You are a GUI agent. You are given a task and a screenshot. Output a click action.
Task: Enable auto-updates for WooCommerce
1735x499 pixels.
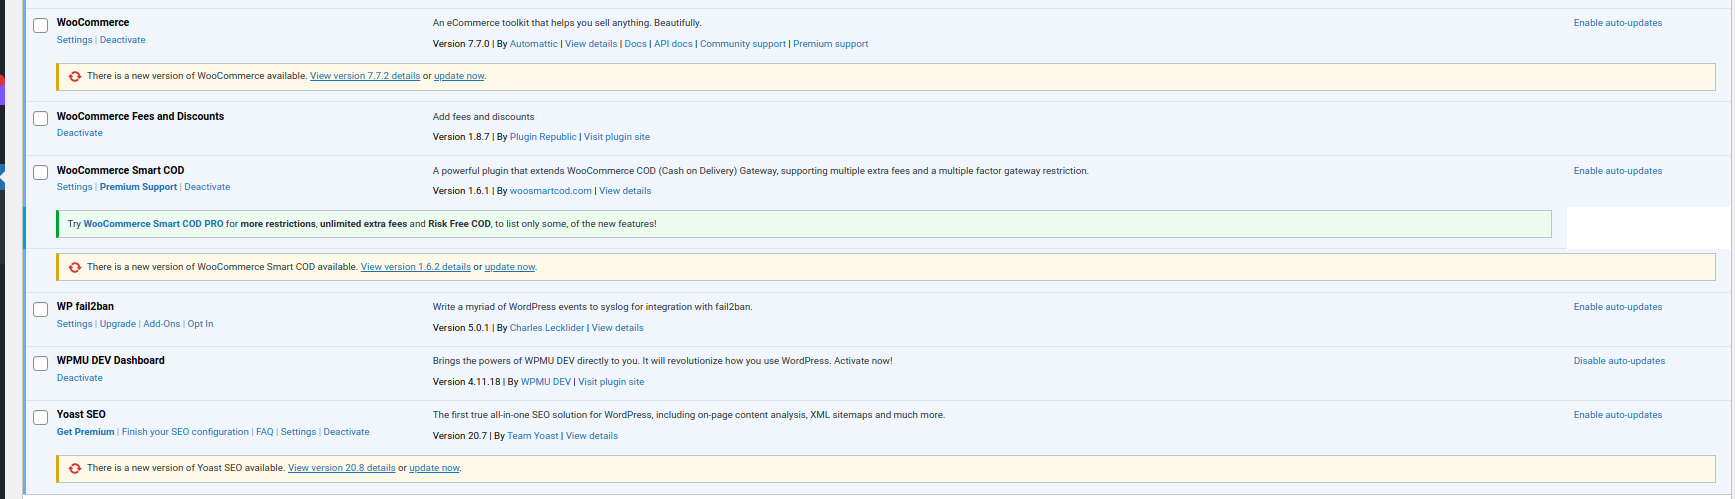(1617, 23)
